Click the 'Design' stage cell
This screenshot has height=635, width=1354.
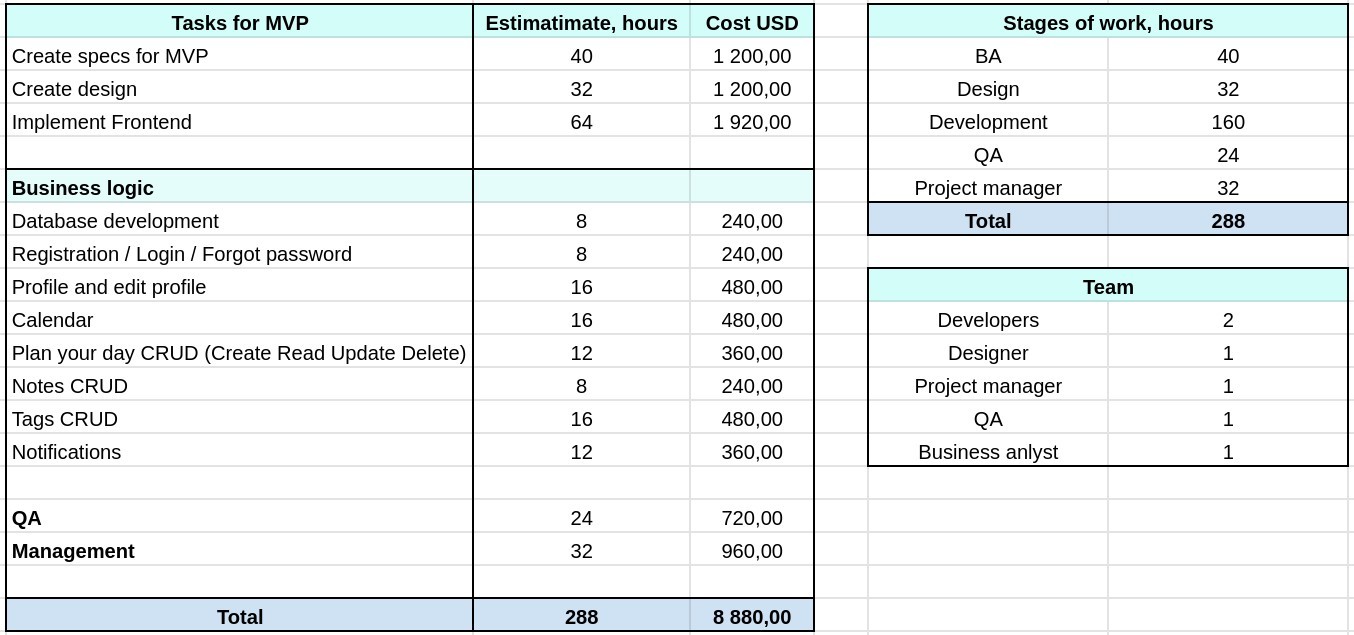tap(988, 89)
